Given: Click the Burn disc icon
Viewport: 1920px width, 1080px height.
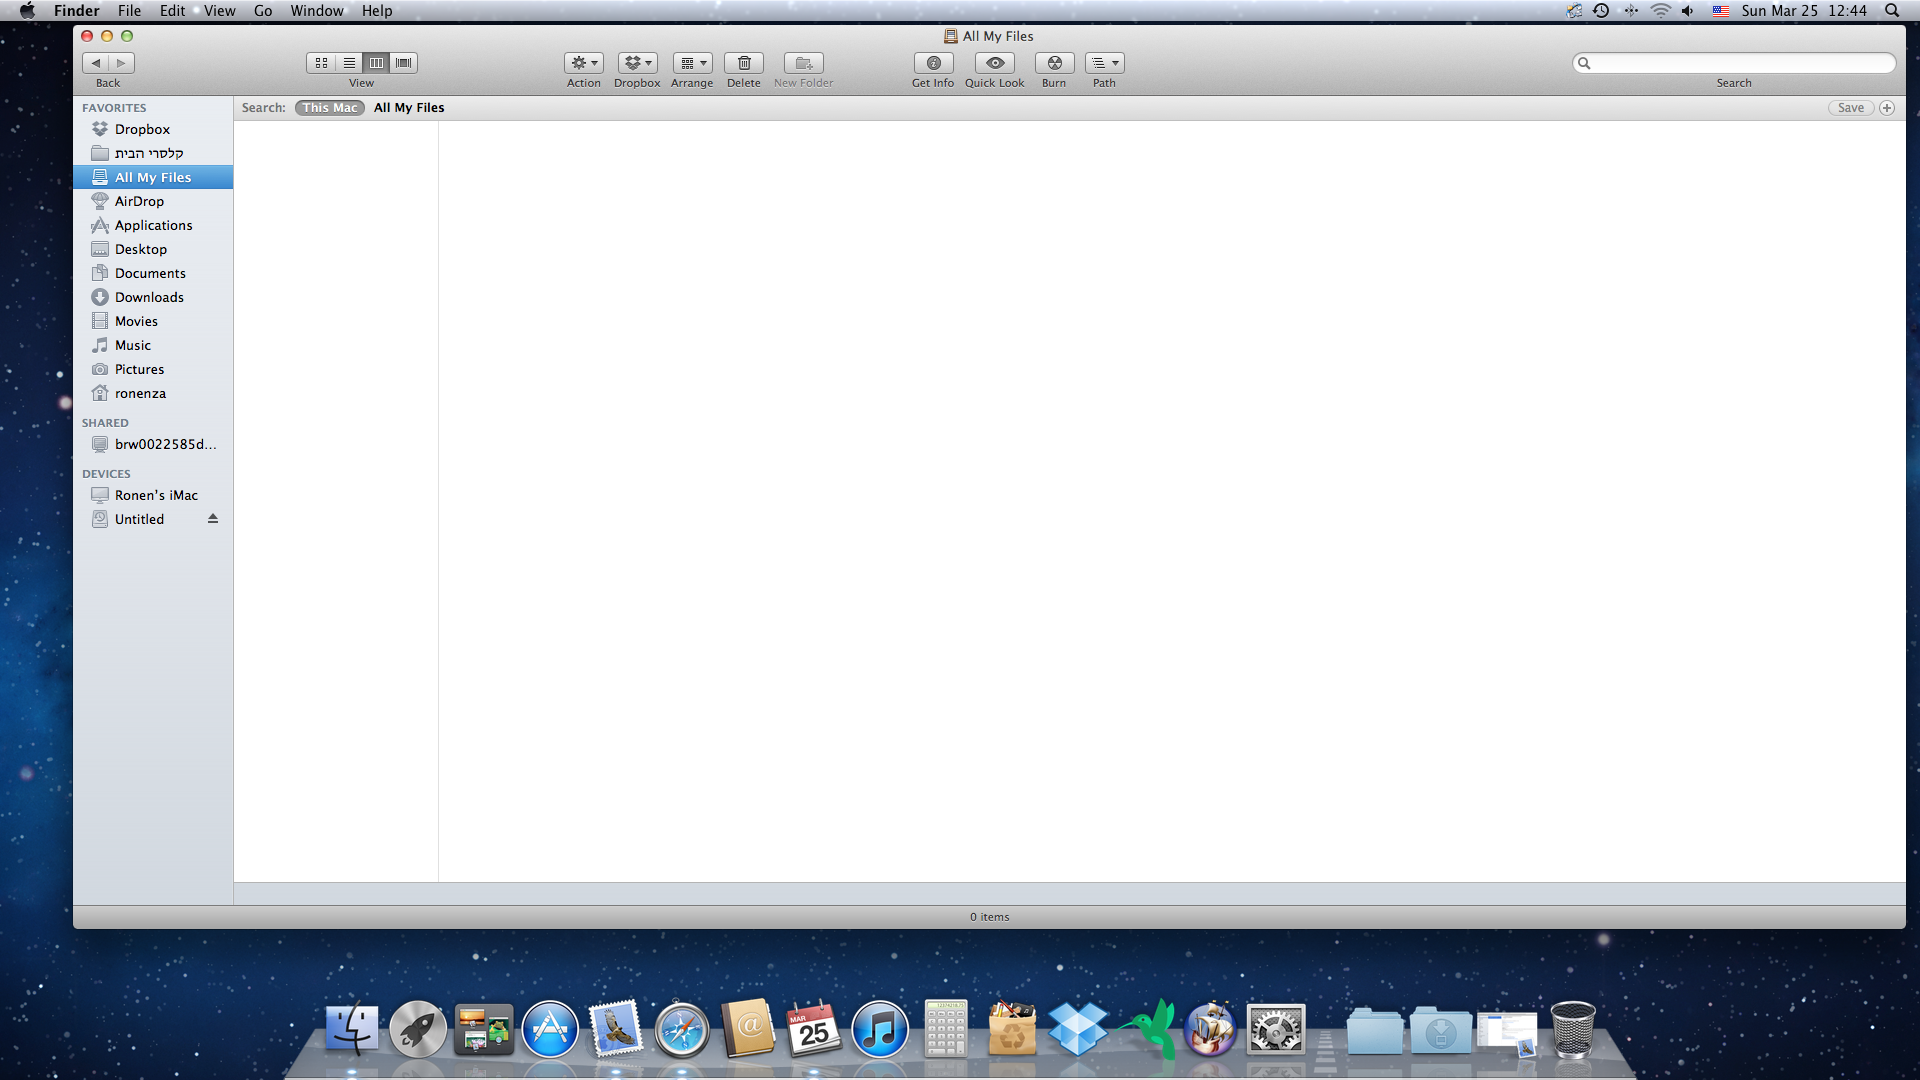Looking at the screenshot, I should coord(1054,63).
